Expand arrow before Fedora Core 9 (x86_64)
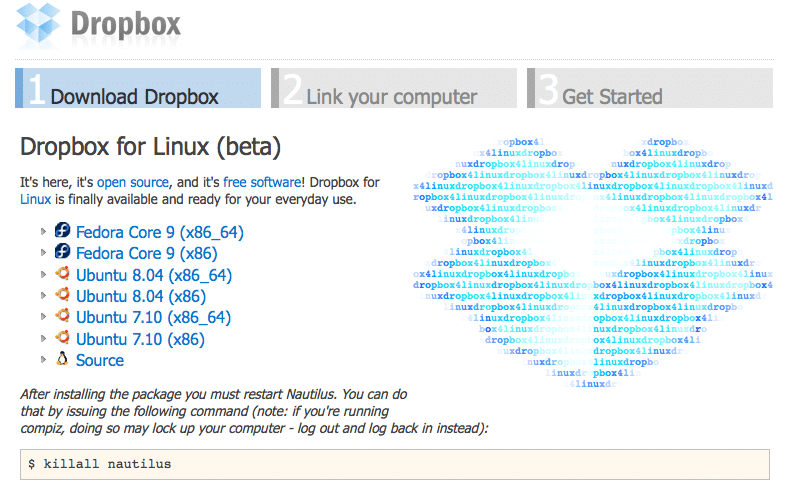Image resolution: width=799 pixels, height=492 pixels. point(43,231)
